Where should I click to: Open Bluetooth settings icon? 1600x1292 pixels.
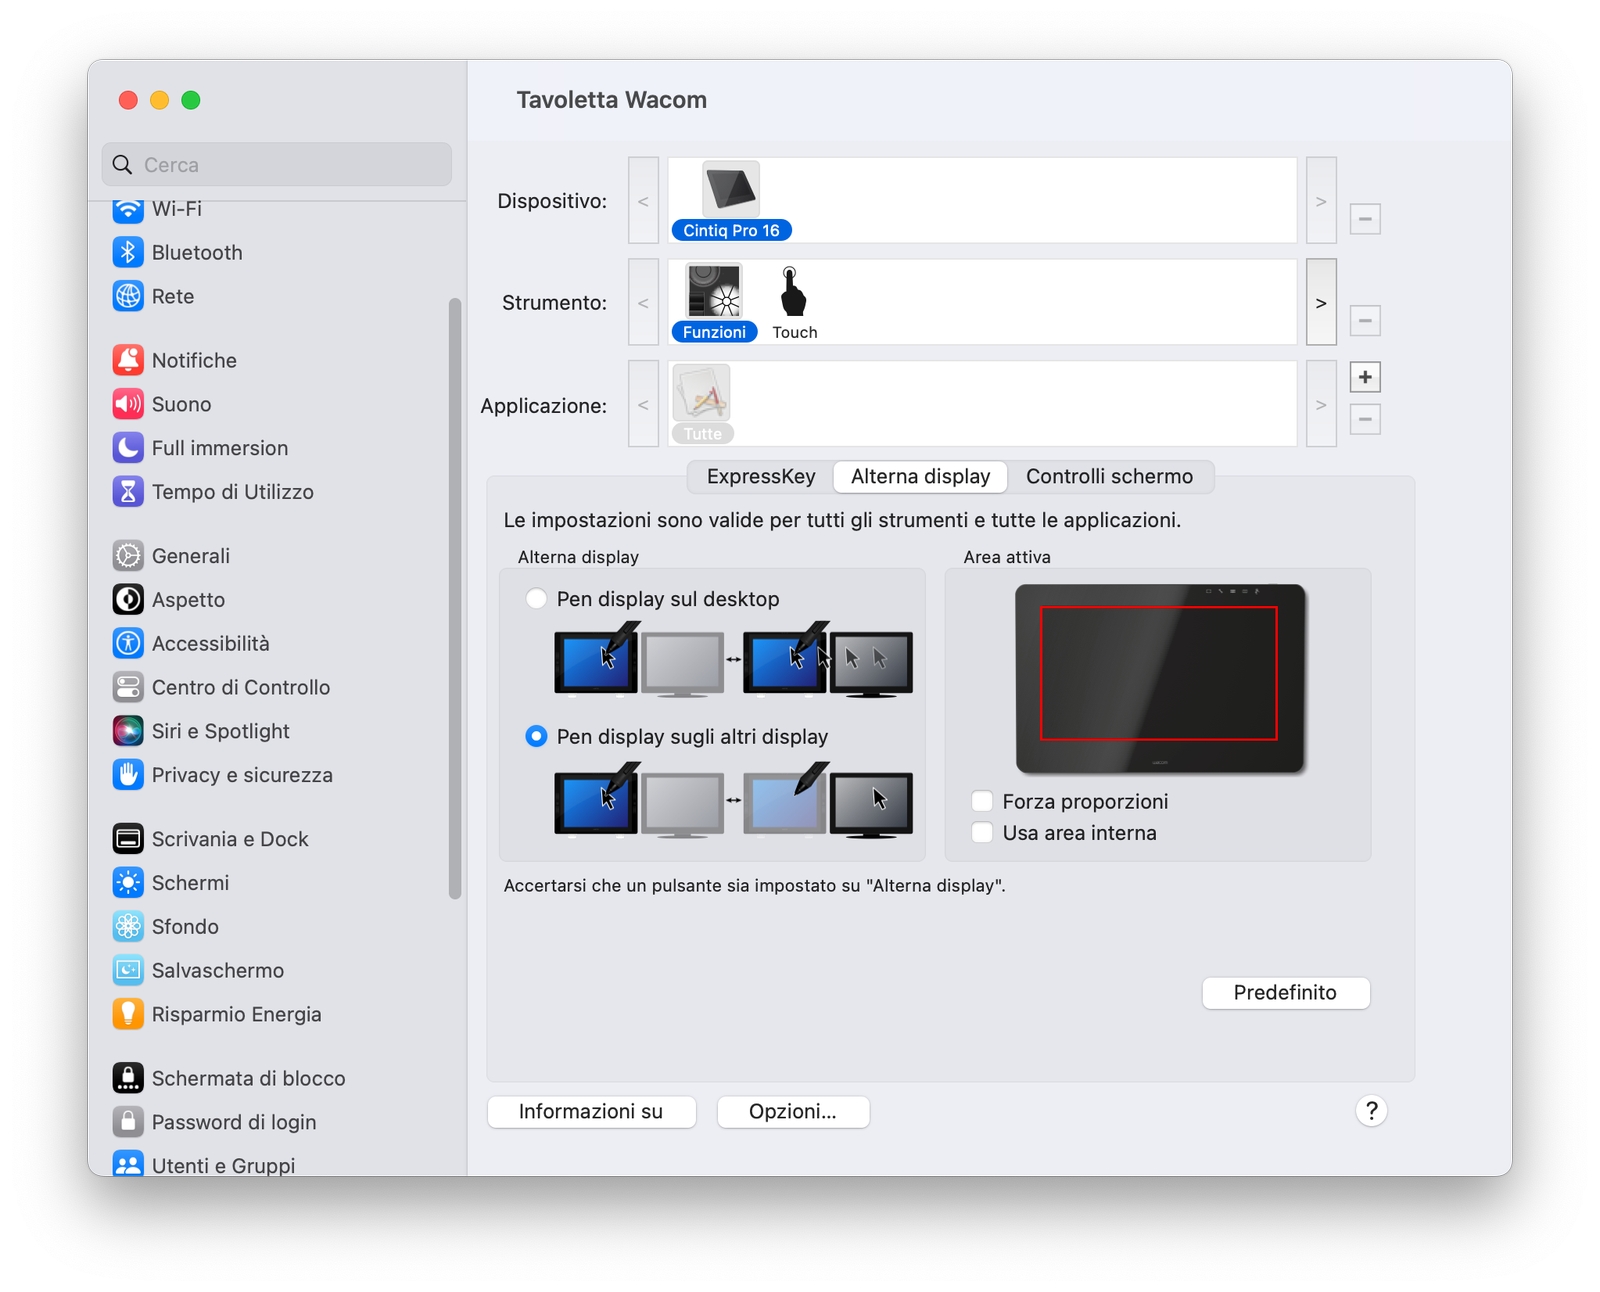tap(128, 252)
